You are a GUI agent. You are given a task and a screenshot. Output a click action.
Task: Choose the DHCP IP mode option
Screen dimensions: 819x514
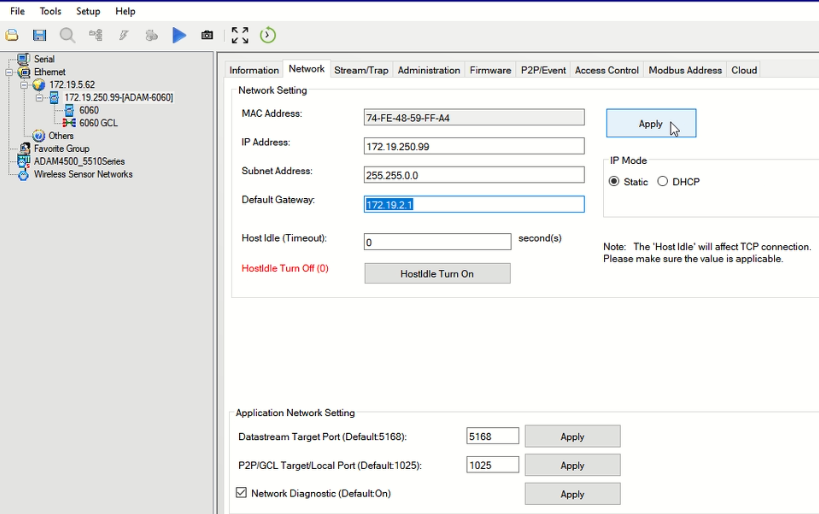663,182
